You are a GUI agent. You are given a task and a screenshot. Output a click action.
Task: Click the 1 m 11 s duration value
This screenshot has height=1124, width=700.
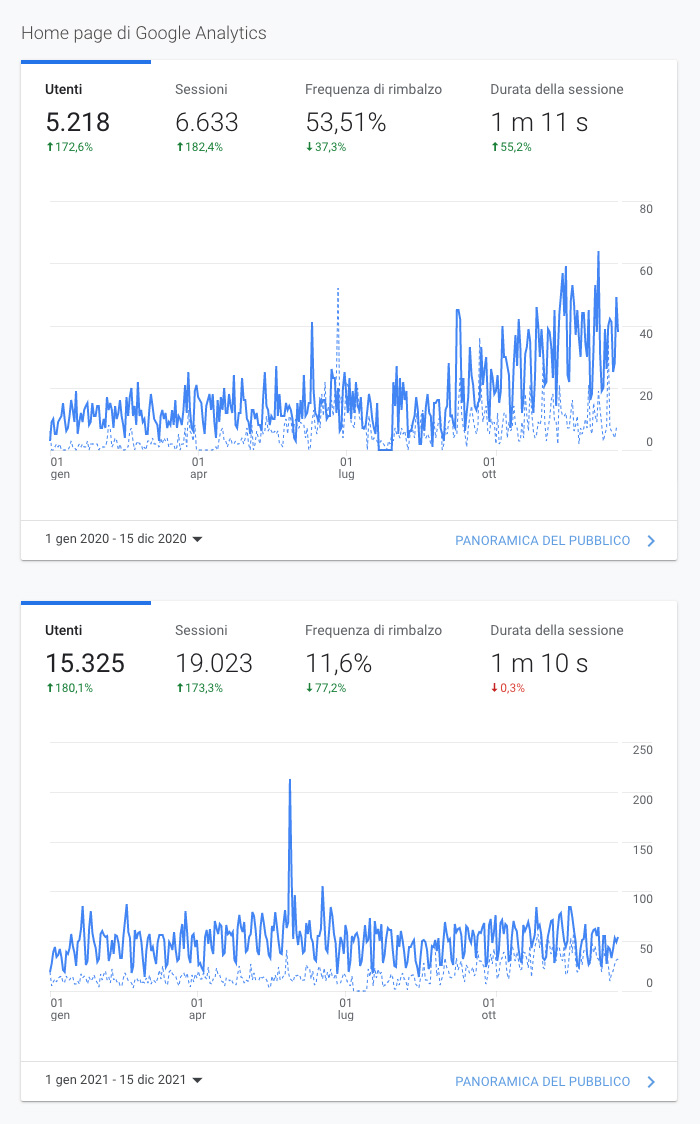click(539, 123)
